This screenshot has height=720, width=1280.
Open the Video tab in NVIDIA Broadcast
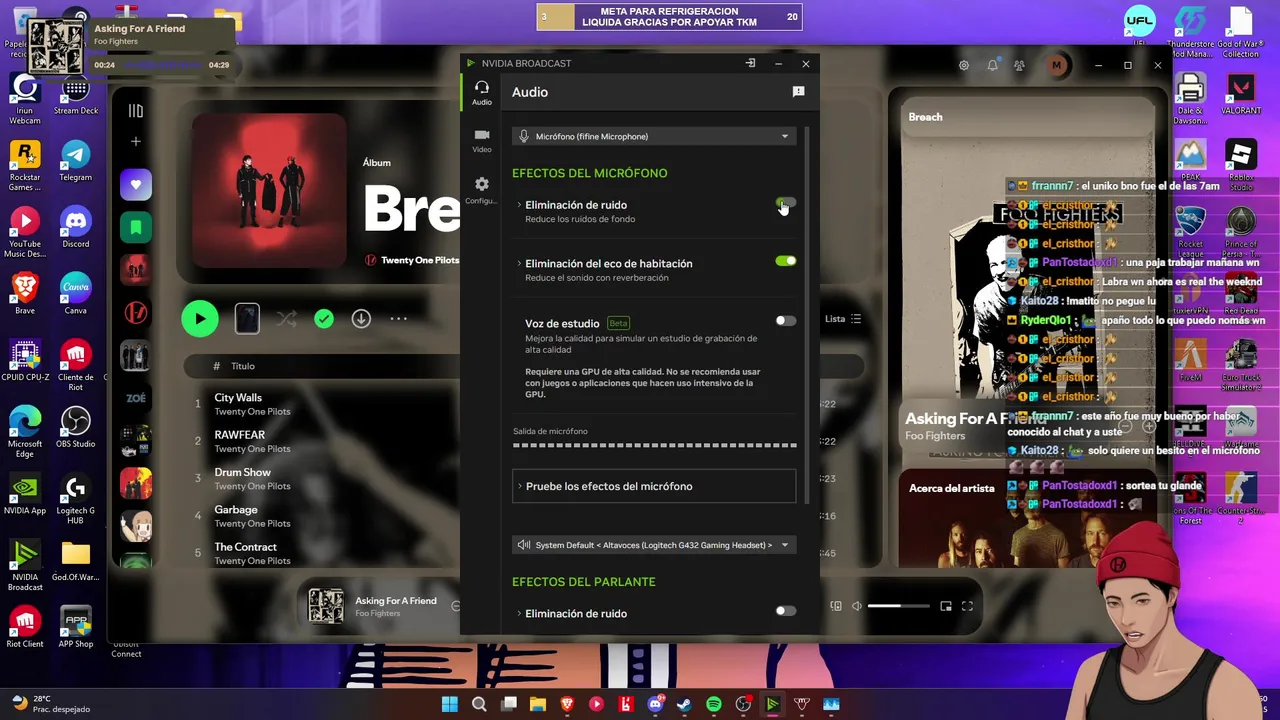tap(482, 140)
